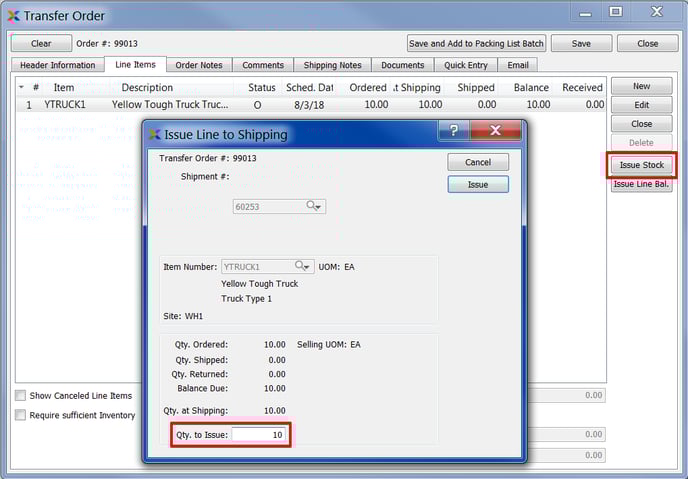Click the Issue Stock button
This screenshot has width=688, height=479.
[641, 165]
